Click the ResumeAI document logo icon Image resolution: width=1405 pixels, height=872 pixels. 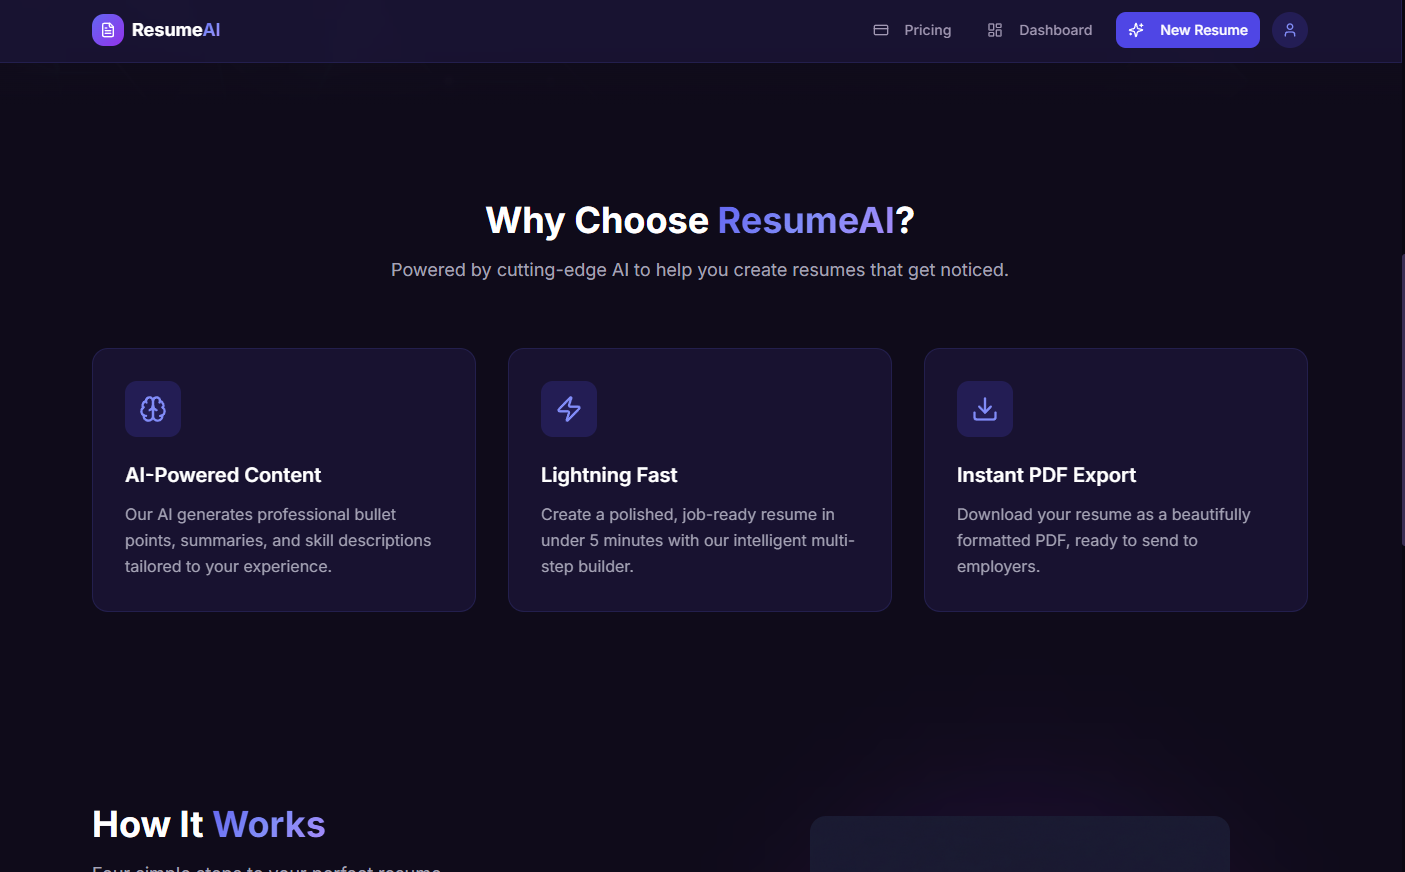tap(107, 30)
